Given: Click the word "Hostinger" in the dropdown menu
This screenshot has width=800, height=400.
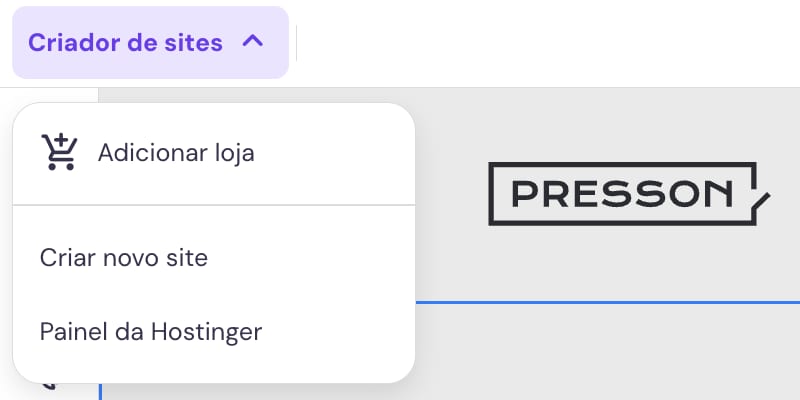Looking at the screenshot, I should pyautogui.click(x=206, y=331).
